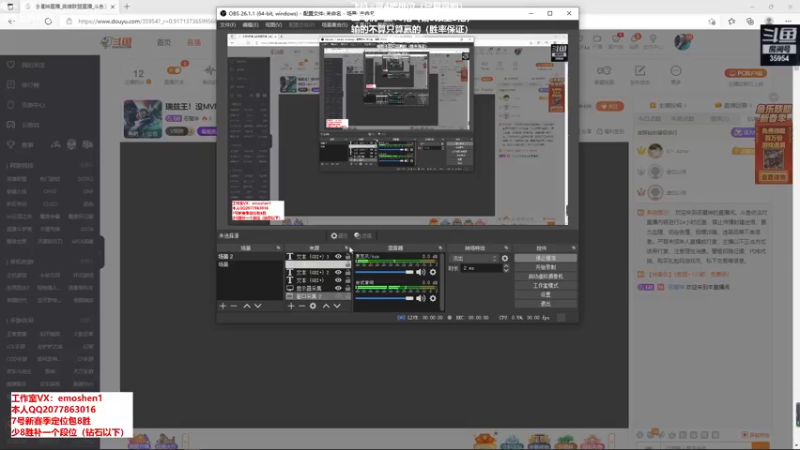
Task: Click the Studio Mode button
Action: click(x=545, y=286)
